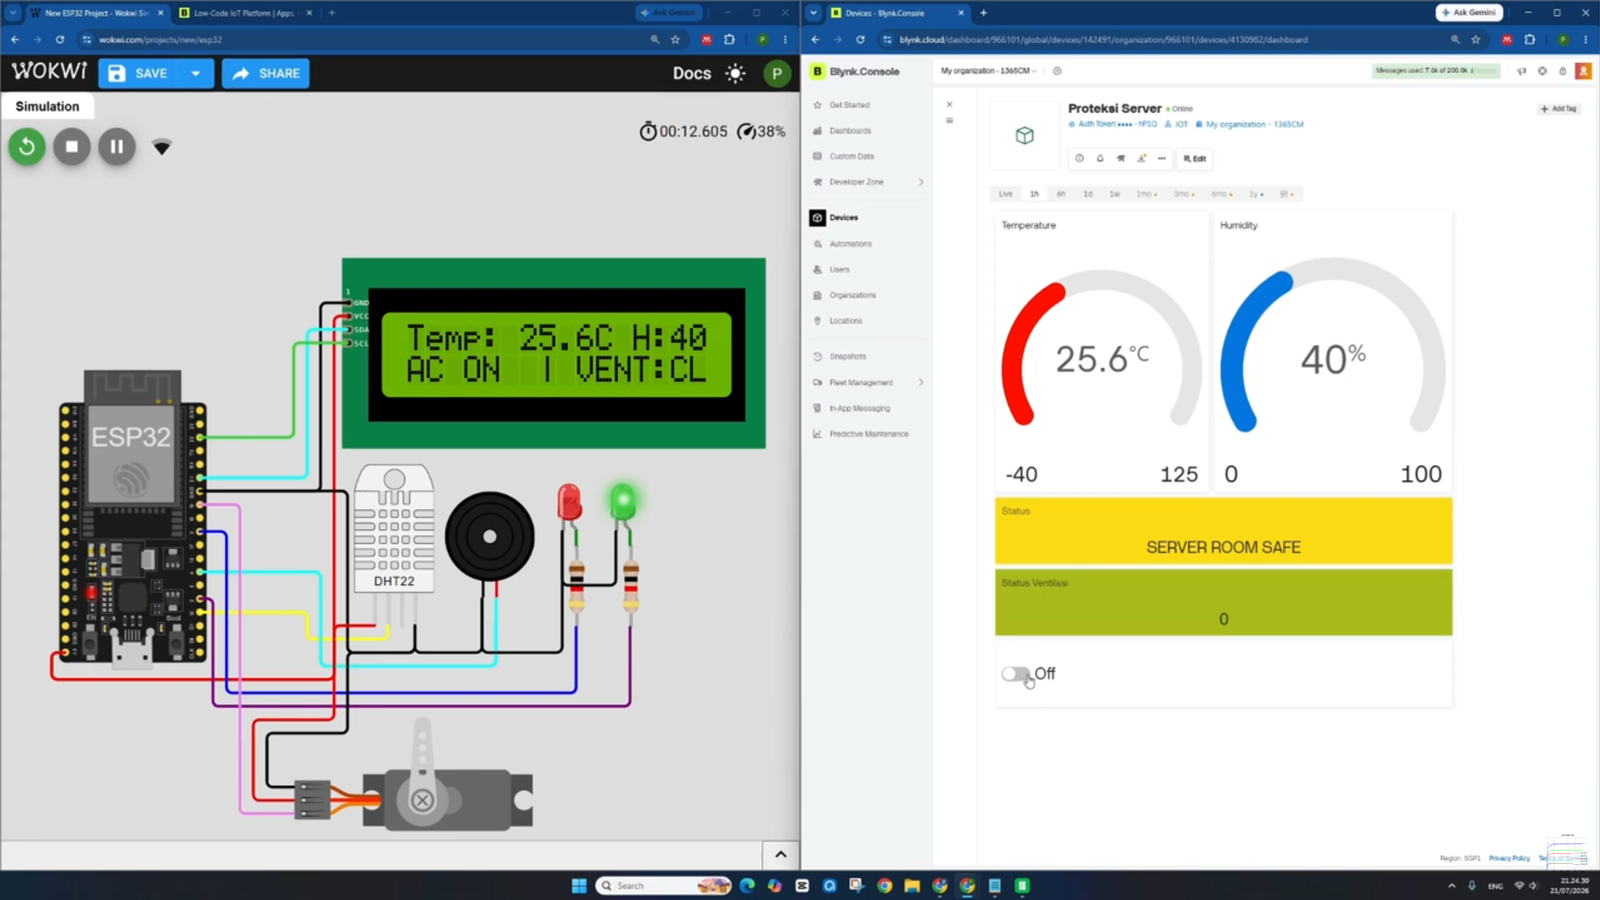Viewport: 1600px width, 900px height.
Task: Stop the Wokwi simulation
Action: pos(72,147)
